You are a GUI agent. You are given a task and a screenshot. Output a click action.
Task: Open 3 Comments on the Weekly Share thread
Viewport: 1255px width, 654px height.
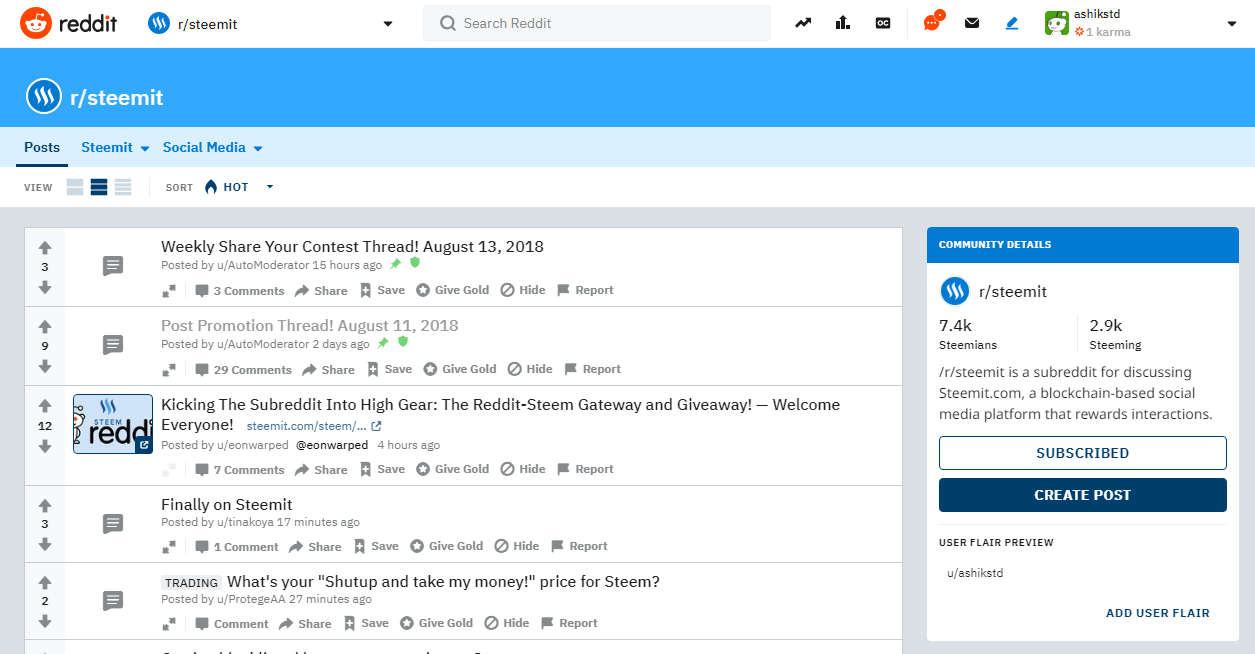pos(239,291)
